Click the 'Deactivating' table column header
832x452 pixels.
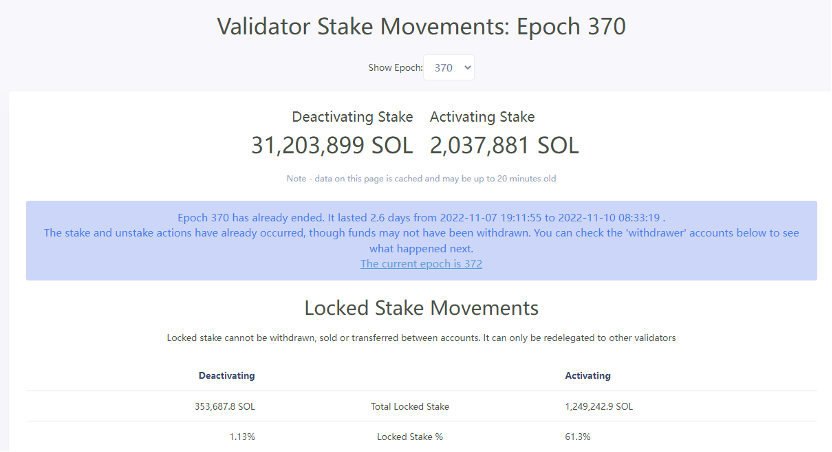pos(227,376)
